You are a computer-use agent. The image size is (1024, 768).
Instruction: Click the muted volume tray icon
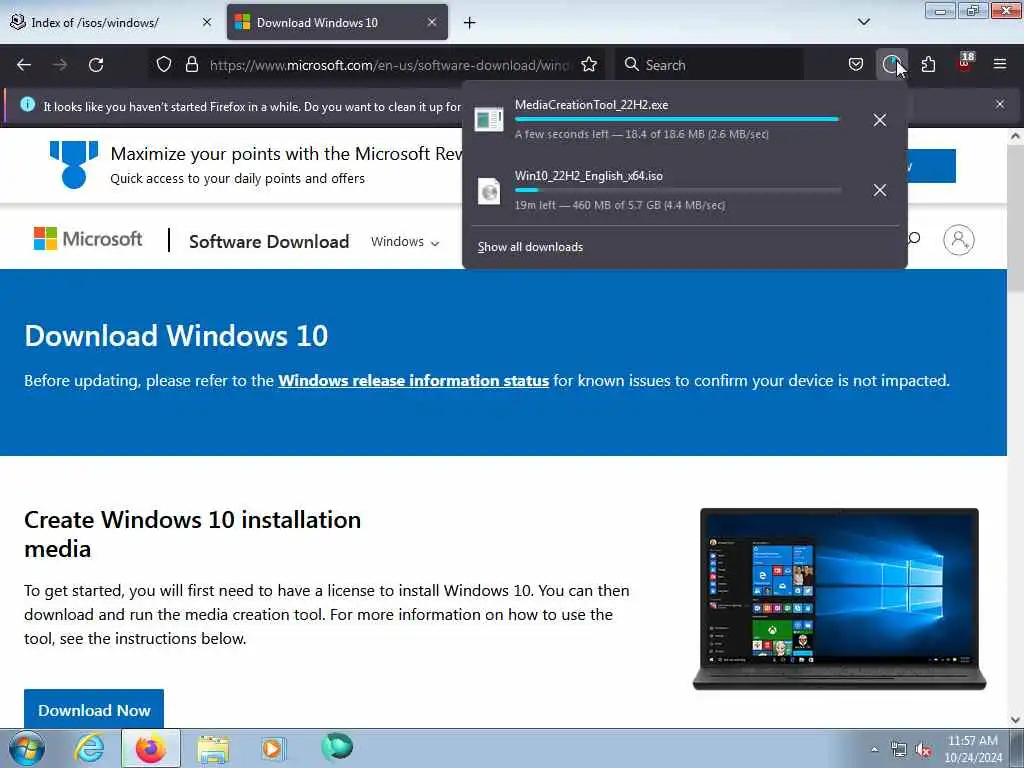click(x=923, y=750)
